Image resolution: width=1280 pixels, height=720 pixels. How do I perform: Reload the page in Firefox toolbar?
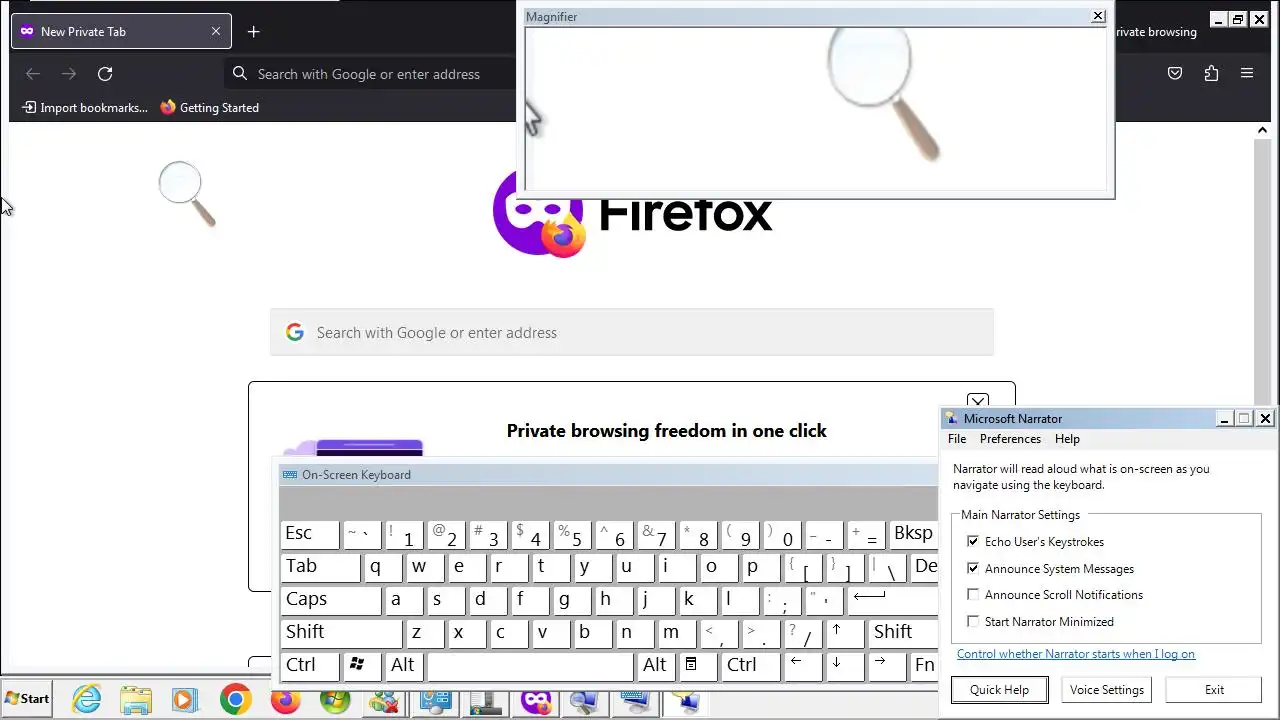pos(105,74)
